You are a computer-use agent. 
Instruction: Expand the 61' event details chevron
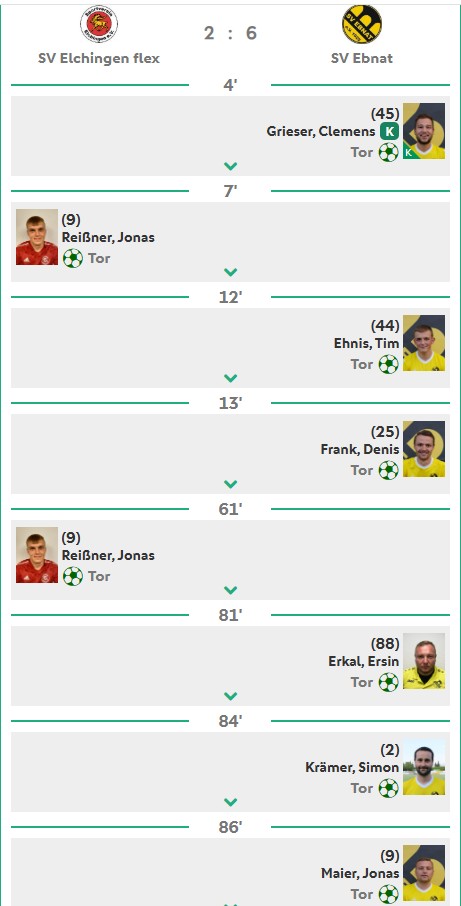[230, 591]
